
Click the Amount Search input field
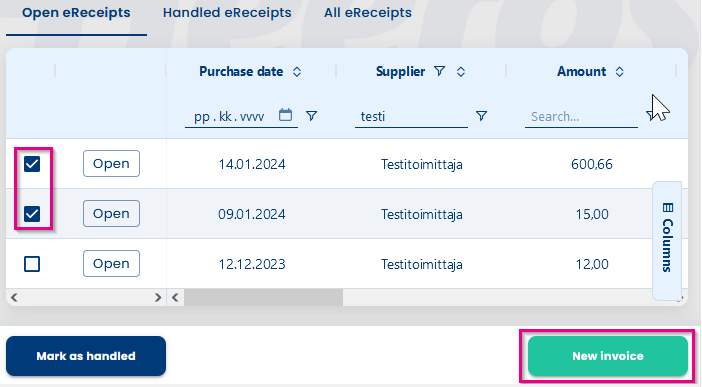[x=581, y=116]
